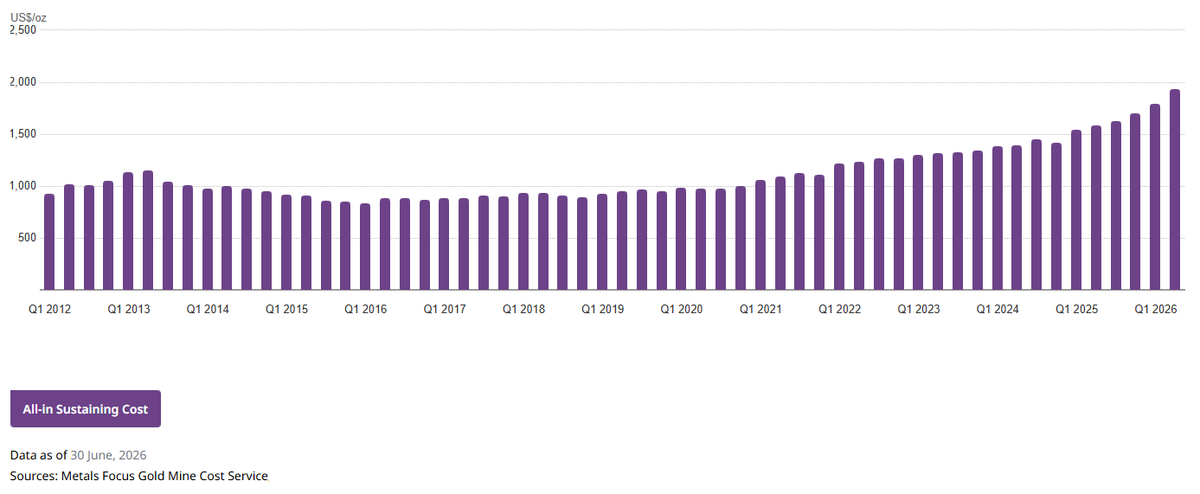The width and height of the screenshot is (1200, 494).
Task: Click the Q1 2021 axis label
Action: point(760,310)
